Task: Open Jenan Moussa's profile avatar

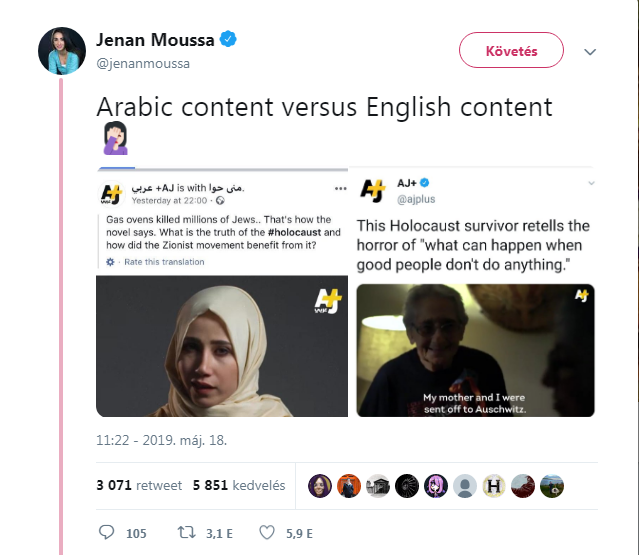Action: point(62,51)
